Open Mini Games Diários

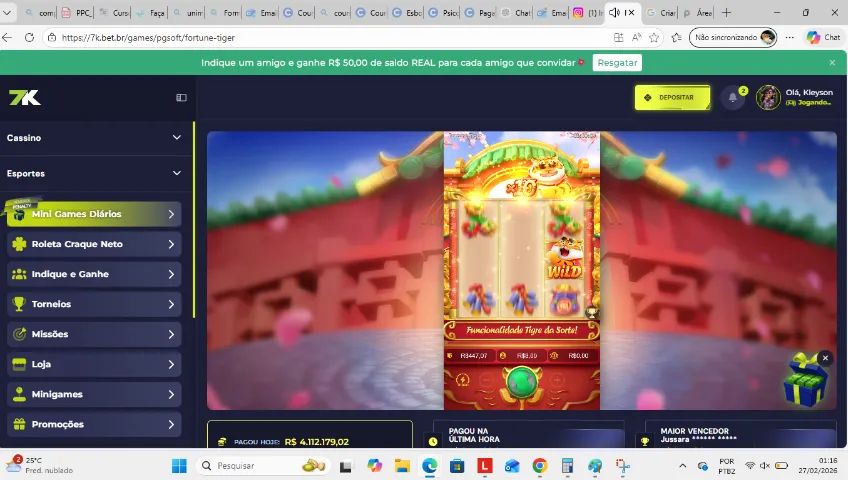pos(94,214)
